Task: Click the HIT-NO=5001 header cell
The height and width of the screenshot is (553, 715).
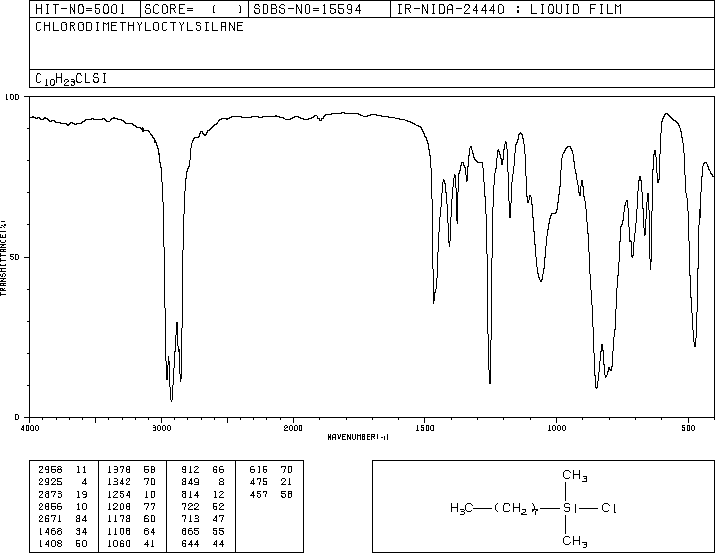Action: (80, 9)
